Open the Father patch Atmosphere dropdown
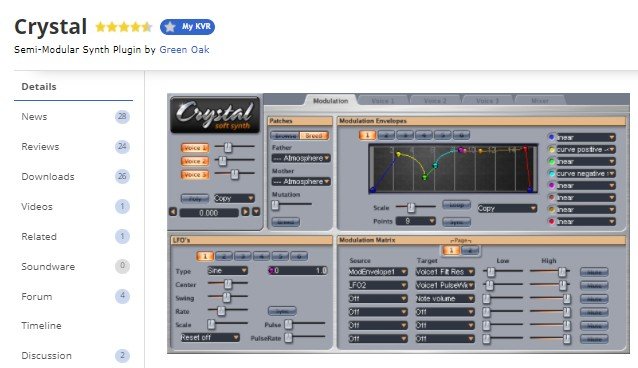This screenshot has height=368, width=638. click(x=301, y=158)
